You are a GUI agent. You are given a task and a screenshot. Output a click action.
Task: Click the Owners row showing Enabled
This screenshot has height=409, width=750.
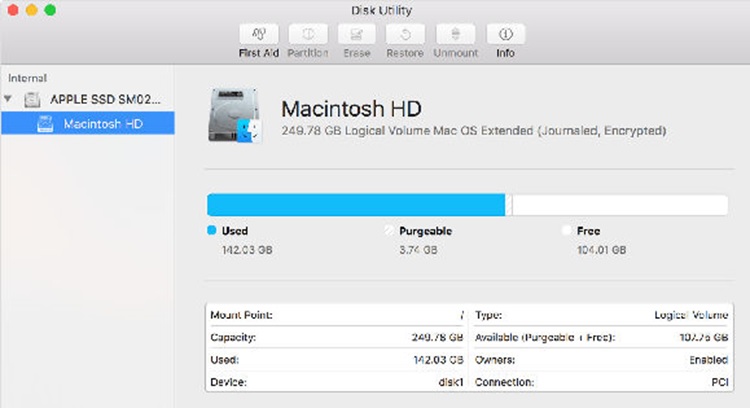[x=600, y=359]
